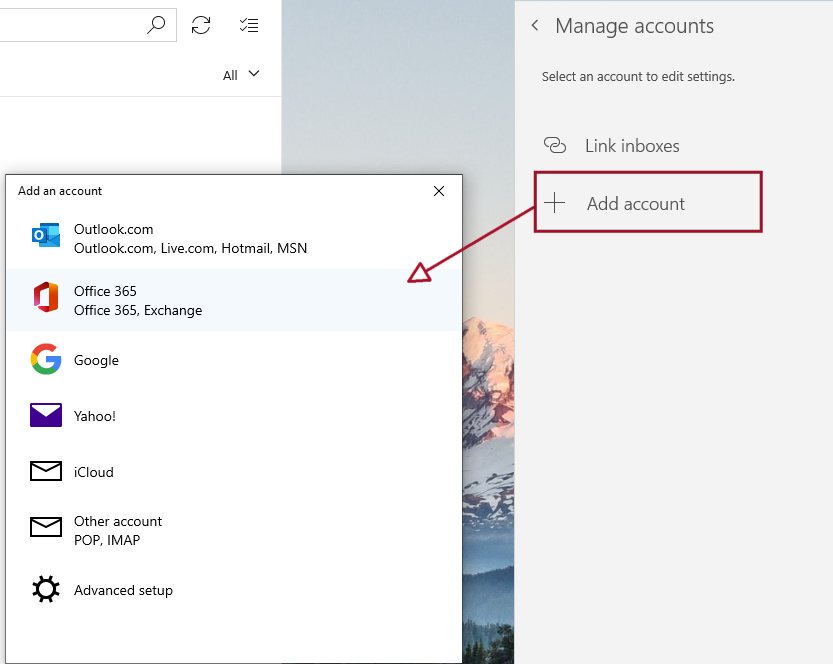
Task: Click the Office 365 logo icon
Action: click(x=46, y=297)
